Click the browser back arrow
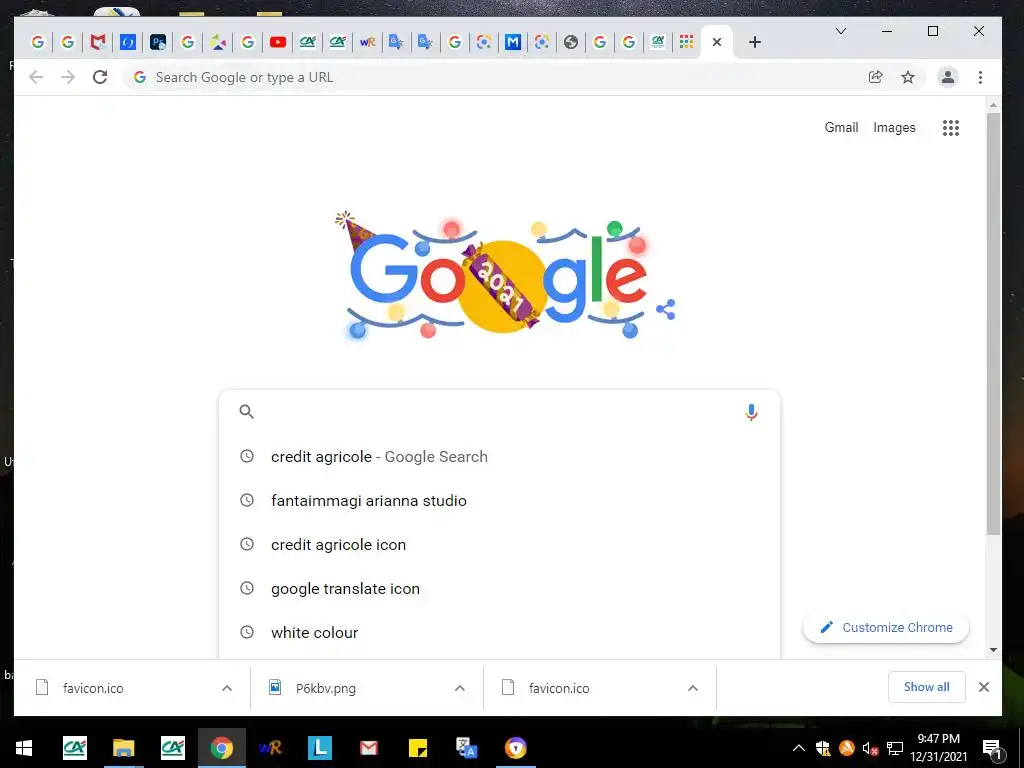 (36, 77)
